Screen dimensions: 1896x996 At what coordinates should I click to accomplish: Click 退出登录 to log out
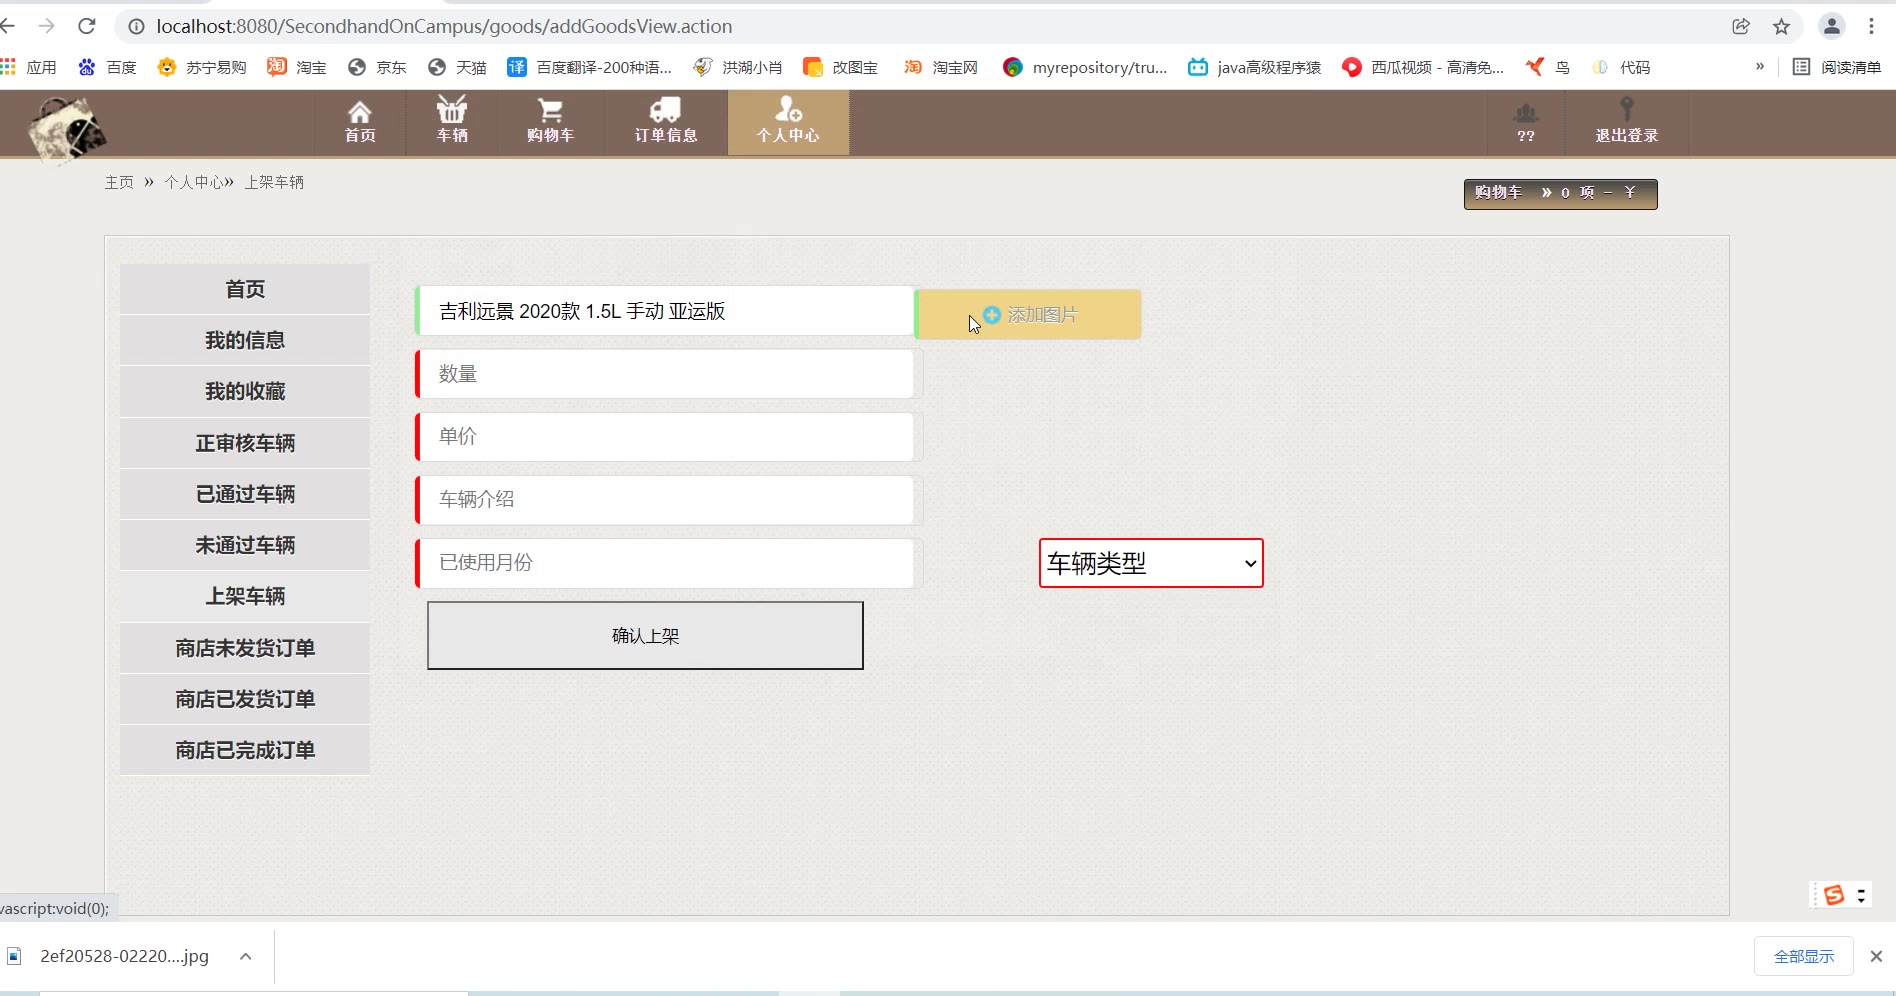pyautogui.click(x=1627, y=122)
